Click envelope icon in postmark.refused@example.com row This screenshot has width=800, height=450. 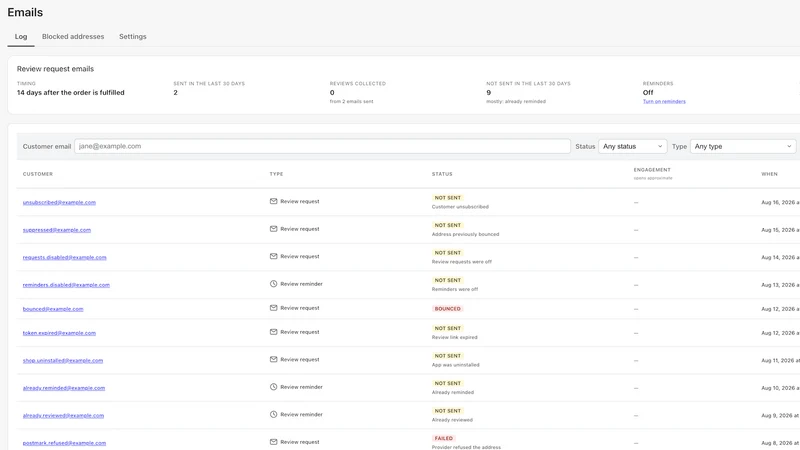point(273,442)
